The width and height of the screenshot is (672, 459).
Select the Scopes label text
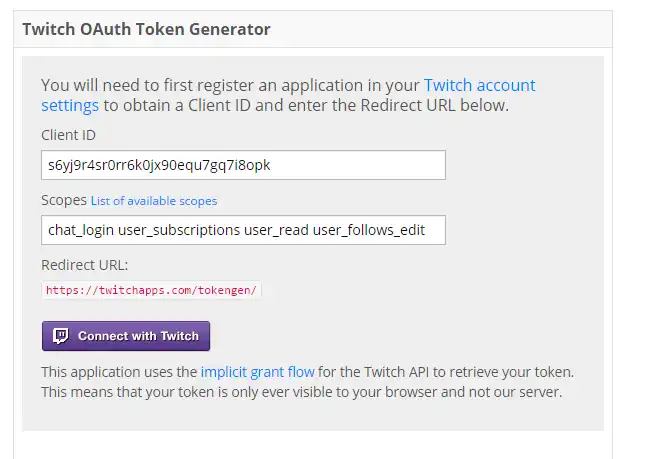point(64,200)
